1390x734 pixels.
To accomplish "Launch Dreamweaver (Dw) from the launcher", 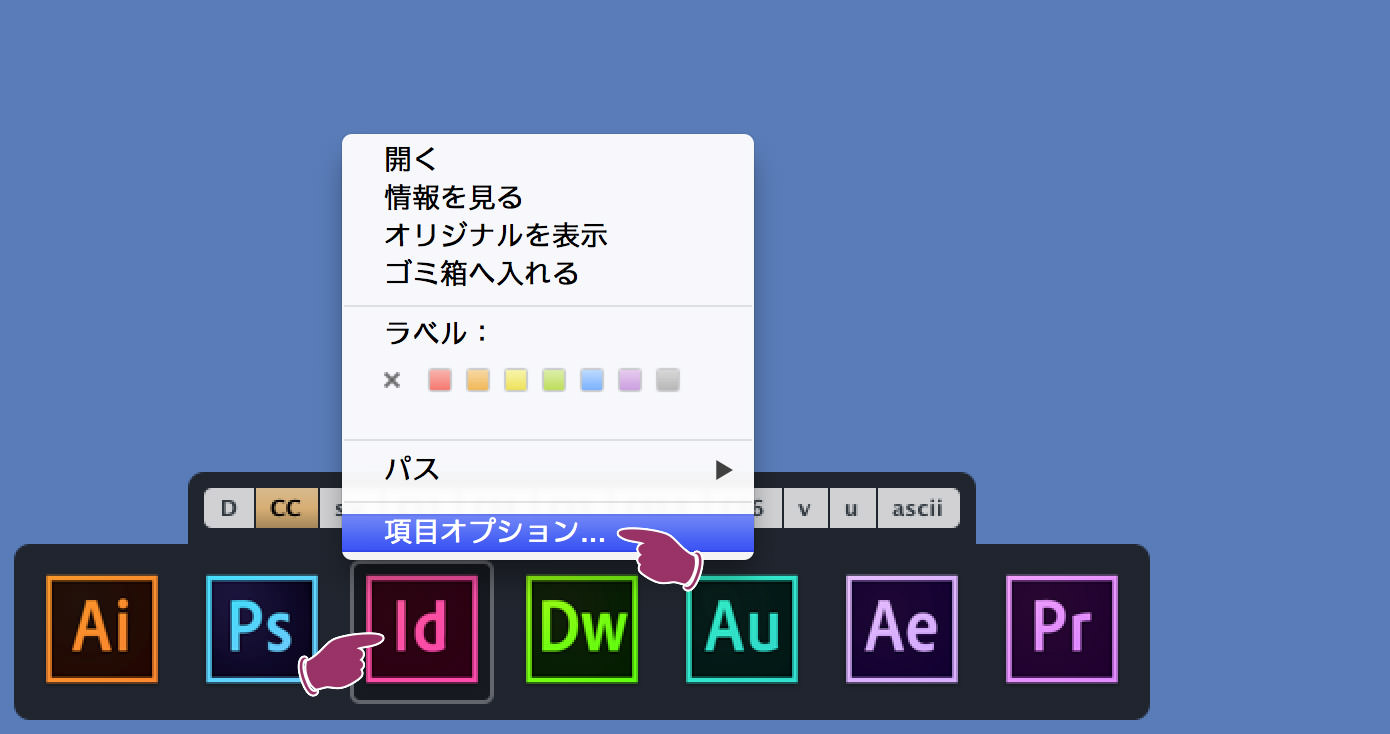I will pyautogui.click(x=582, y=629).
